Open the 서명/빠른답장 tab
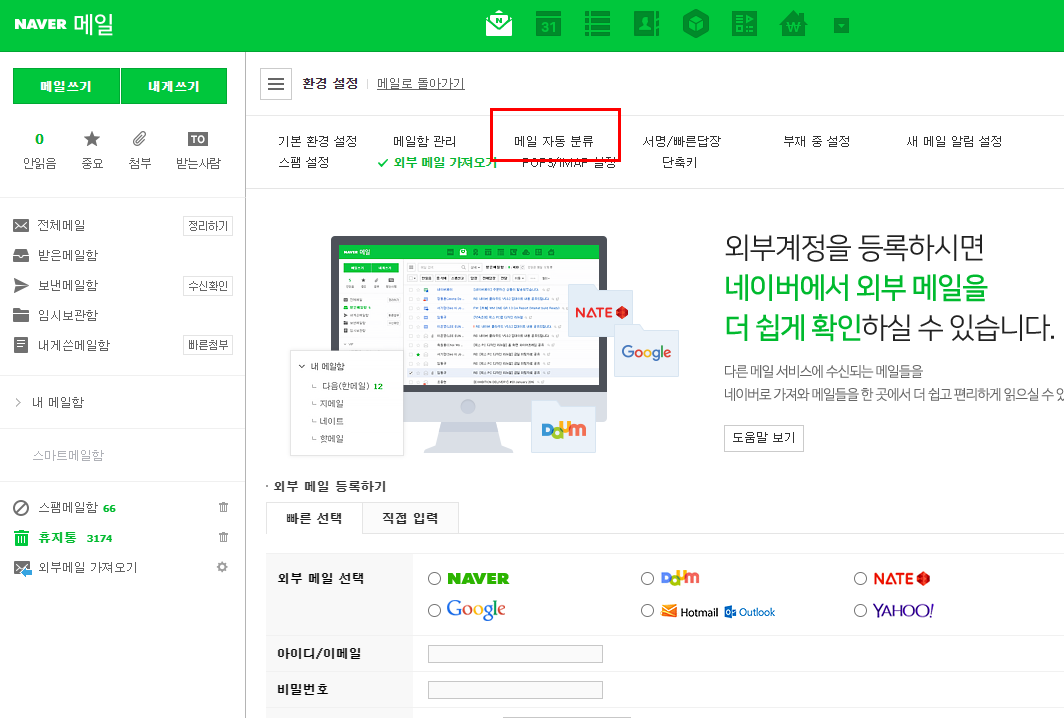This screenshot has width=1064, height=718. pyautogui.click(x=681, y=141)
